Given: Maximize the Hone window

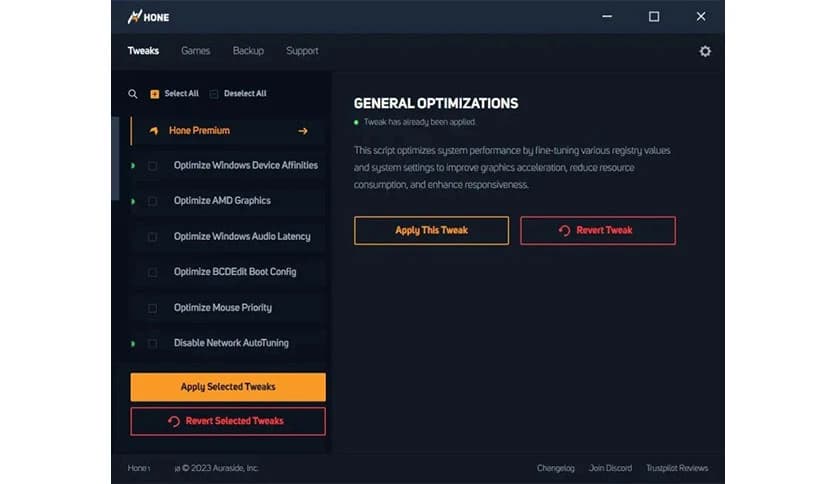Looking at the screenshot, I should (x=654, y=17).
